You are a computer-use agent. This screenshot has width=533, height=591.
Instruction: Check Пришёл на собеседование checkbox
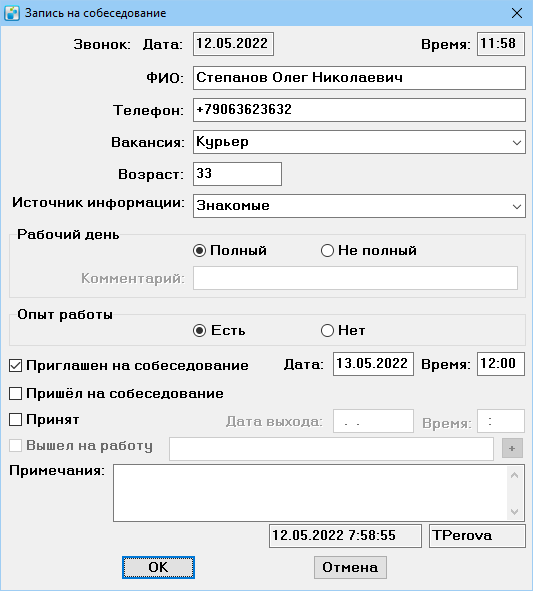point(15,394)
